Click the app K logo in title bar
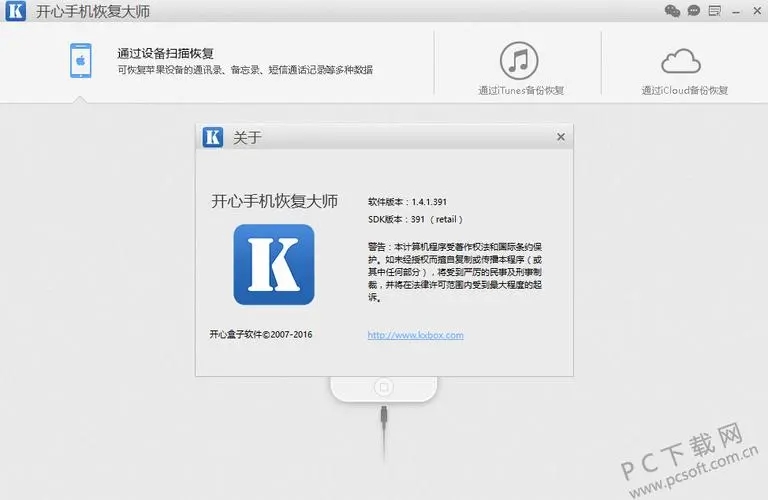This screenshot has width=768, height=500. click(16, 11)
